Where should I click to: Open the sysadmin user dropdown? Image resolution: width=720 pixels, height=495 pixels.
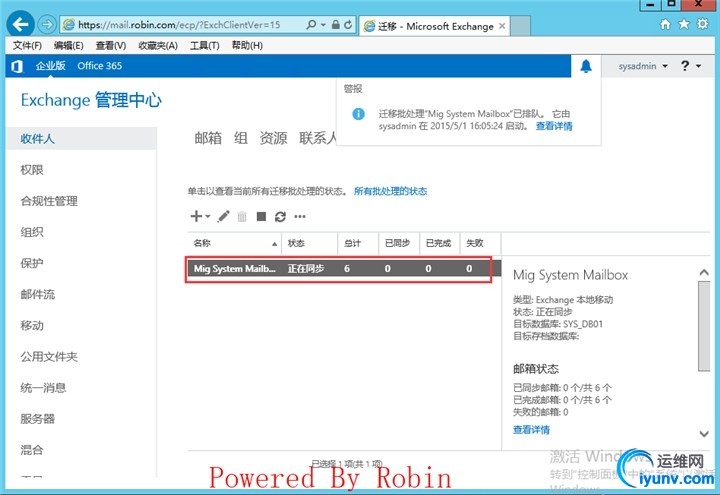643,66
